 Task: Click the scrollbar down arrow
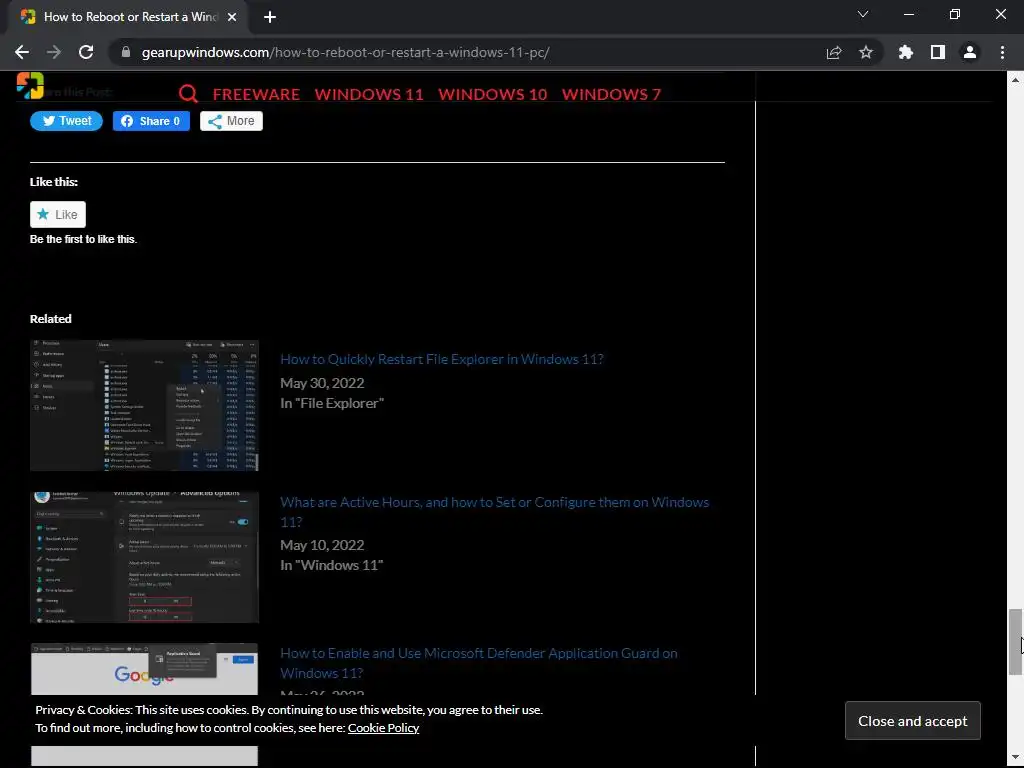click(x=1015, y=759)
